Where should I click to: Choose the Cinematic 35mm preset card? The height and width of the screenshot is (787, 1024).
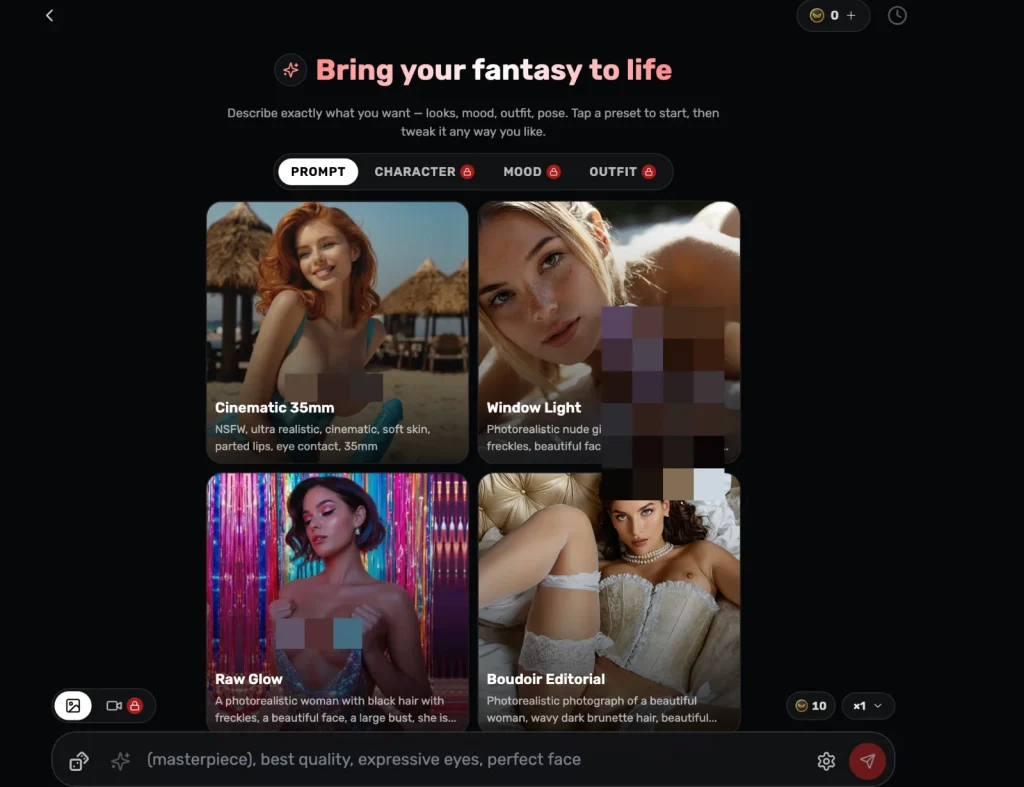(x=337, y=332)
